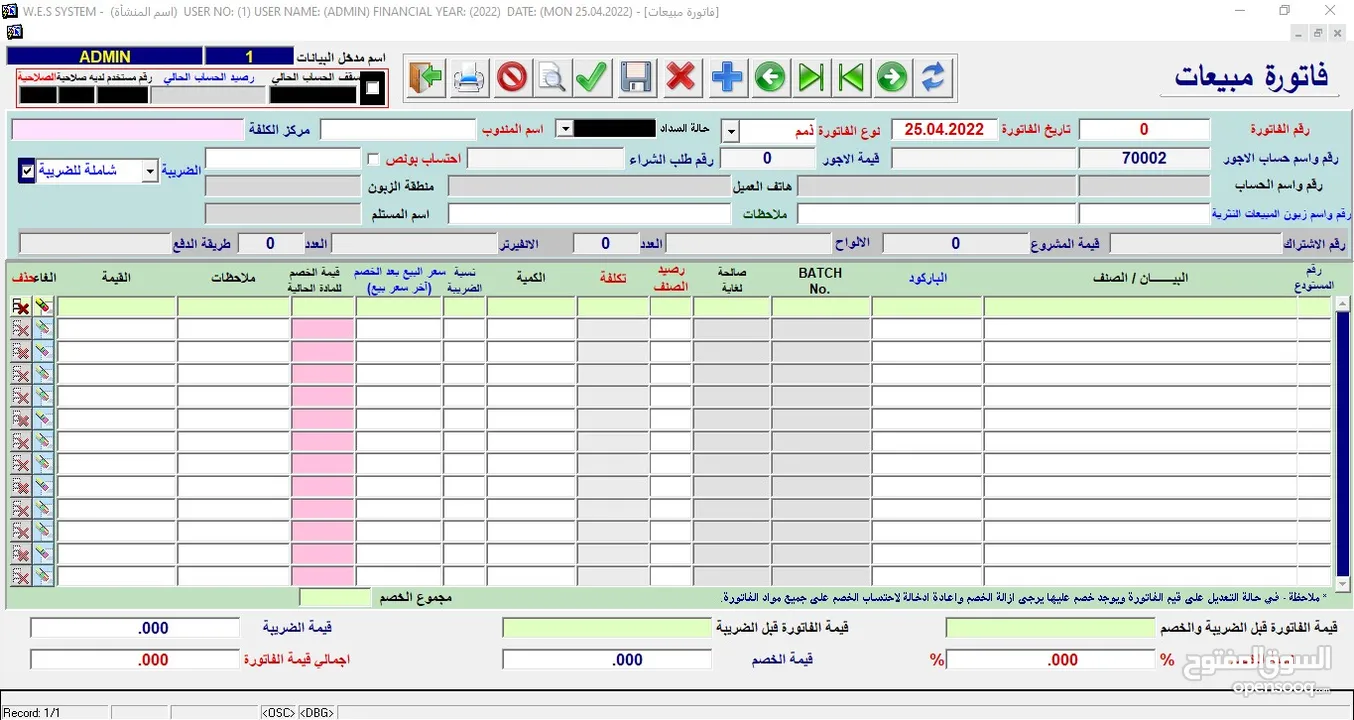The height and width of the screenshot is (720, 1354).
Task: Click the grid scrollbar down arrow
Action: (1343, 583)
